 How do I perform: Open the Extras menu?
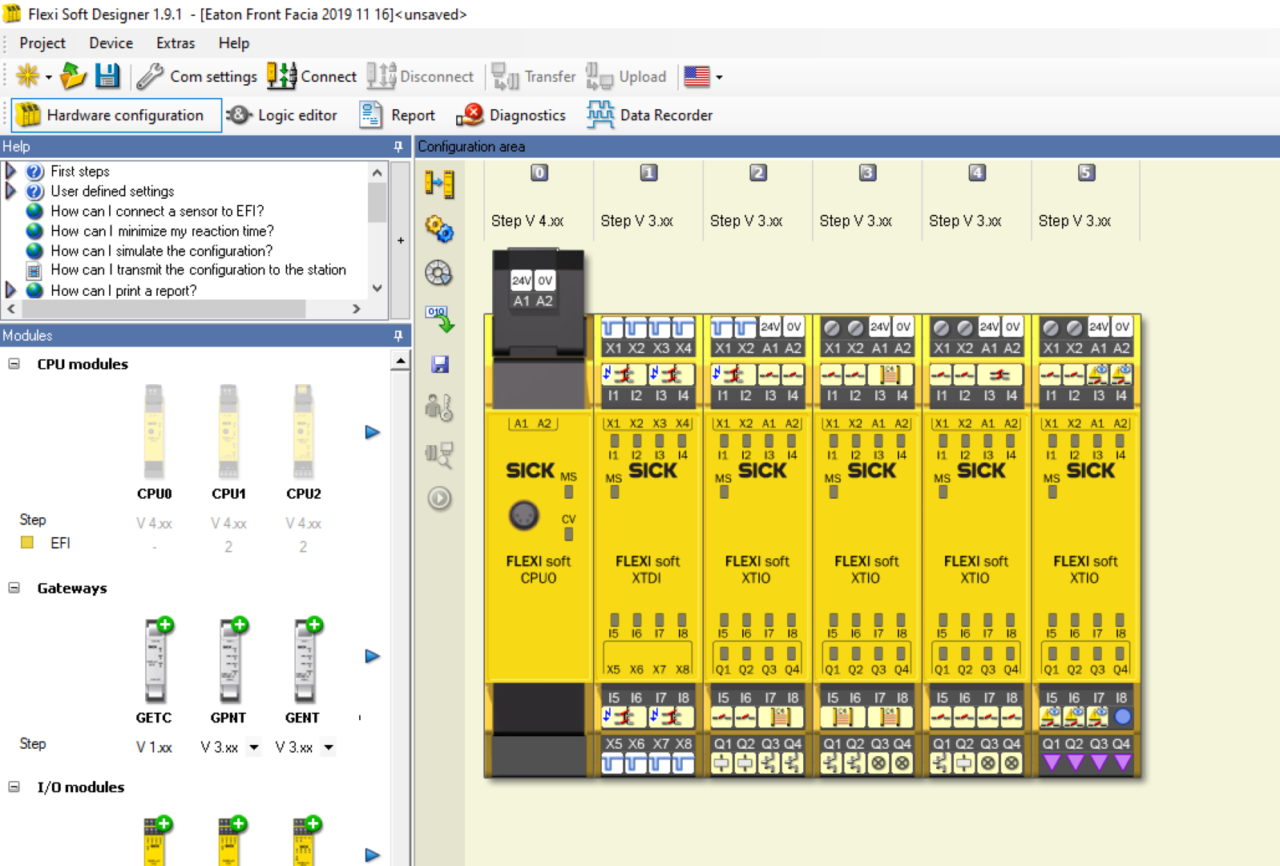click(175, 43)
